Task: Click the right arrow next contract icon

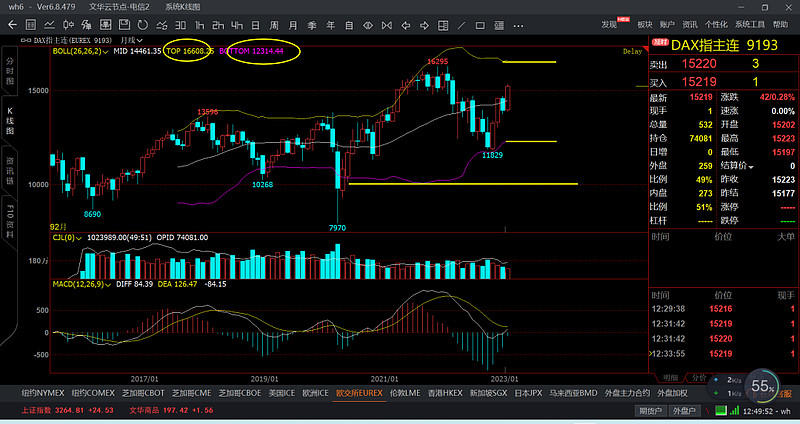Action: point(424,25)
